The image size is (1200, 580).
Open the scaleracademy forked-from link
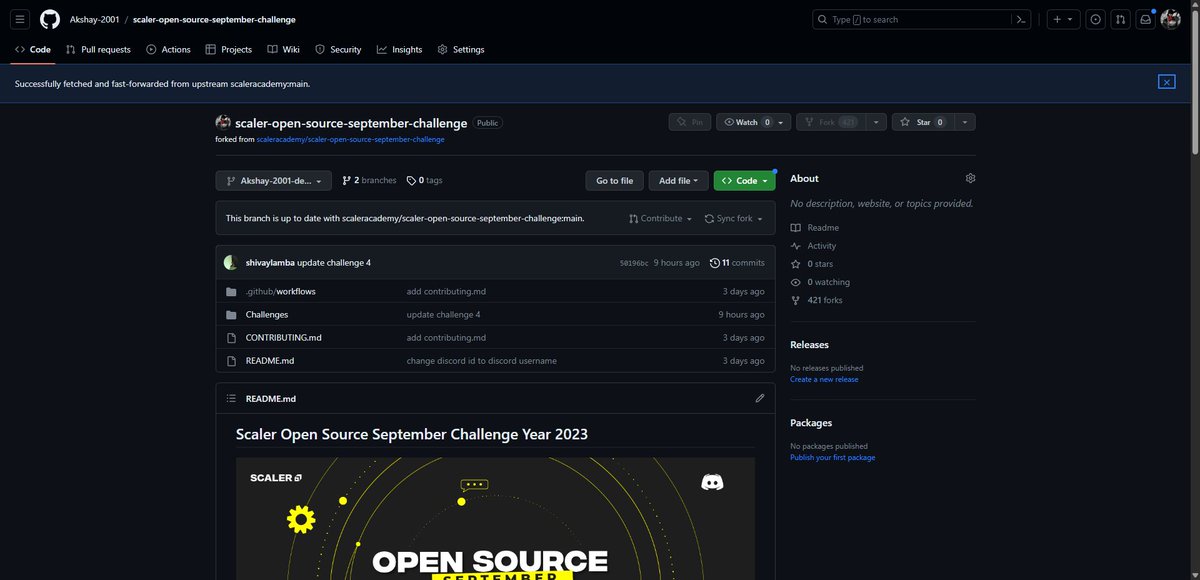pos(350,140)
